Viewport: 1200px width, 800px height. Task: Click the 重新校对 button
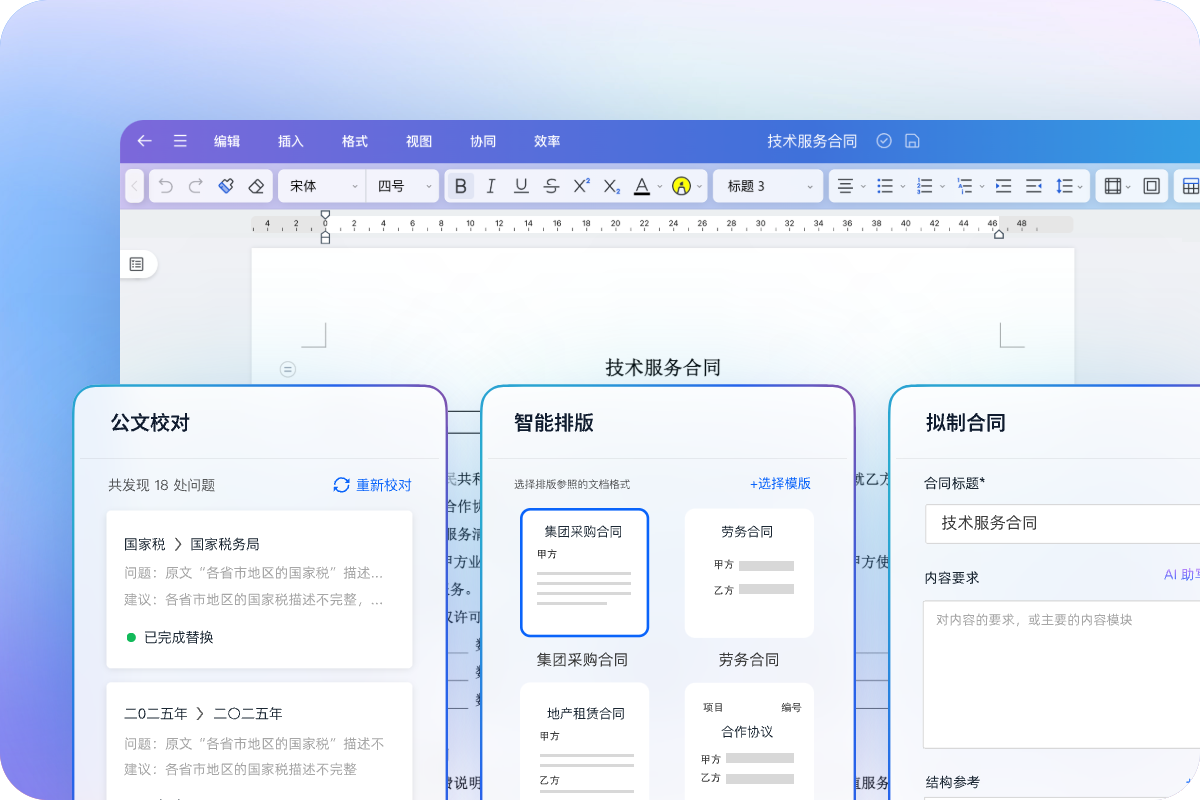pos(372,485)
